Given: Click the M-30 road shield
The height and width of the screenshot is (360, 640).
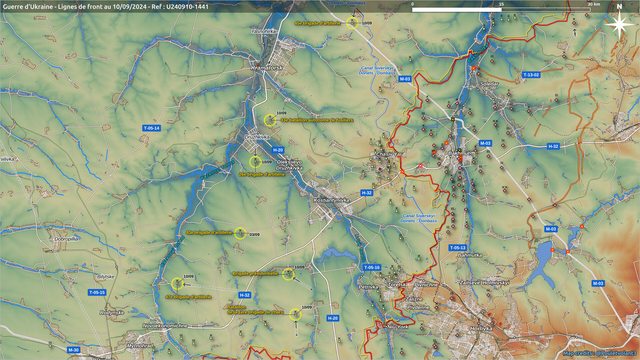Looking at the screenshot, I should click(73, 350).
